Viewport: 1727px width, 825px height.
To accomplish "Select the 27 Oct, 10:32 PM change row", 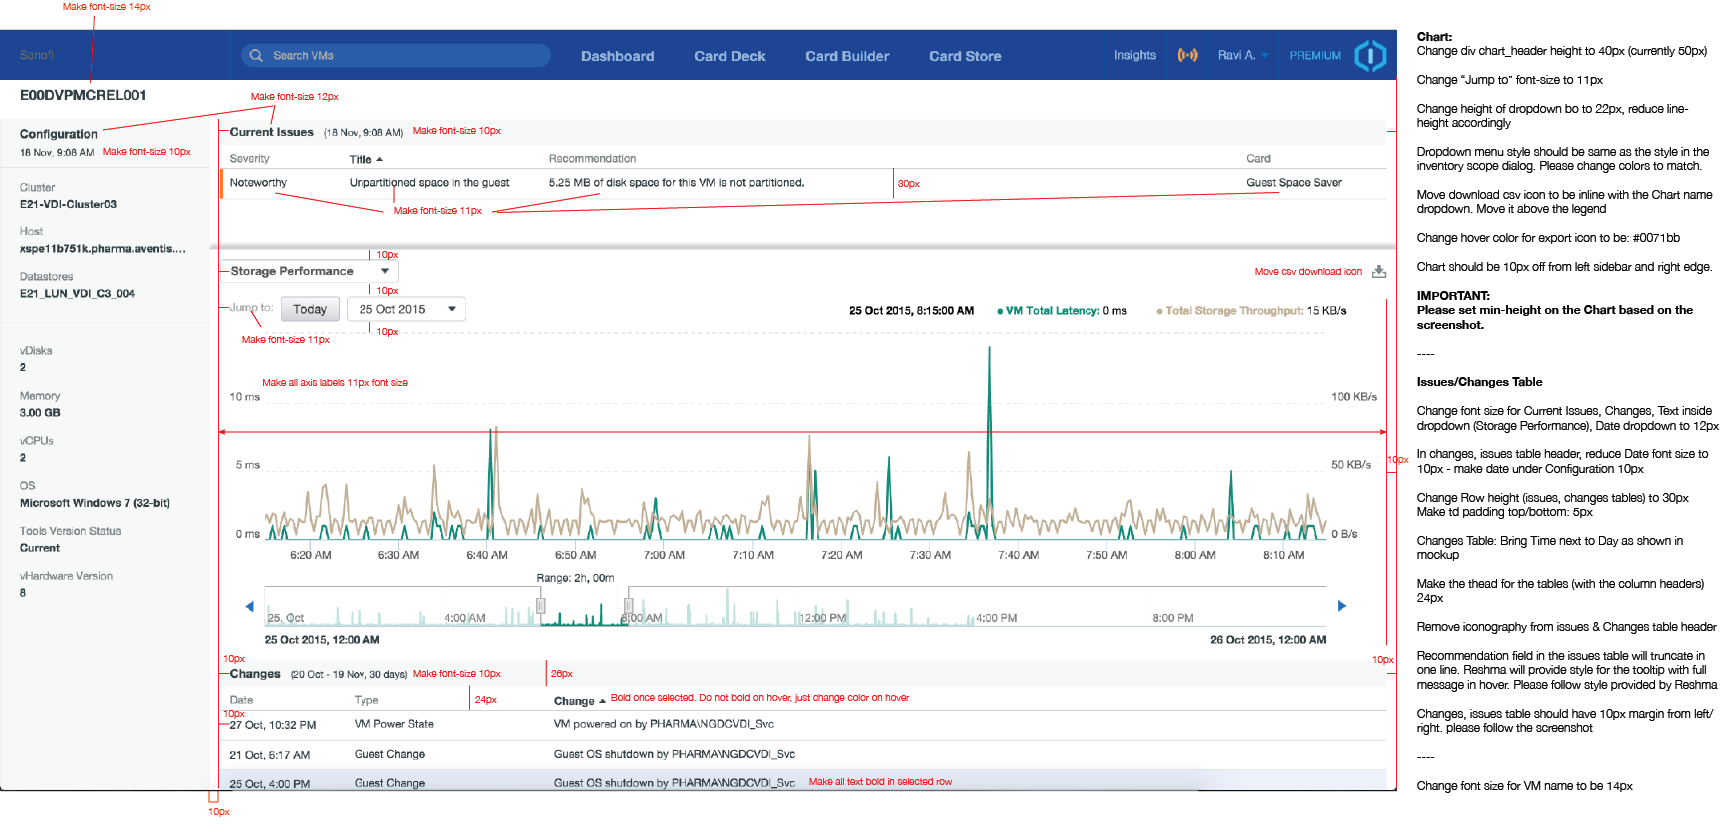I will pyautogui.click(x=805, y=725).
